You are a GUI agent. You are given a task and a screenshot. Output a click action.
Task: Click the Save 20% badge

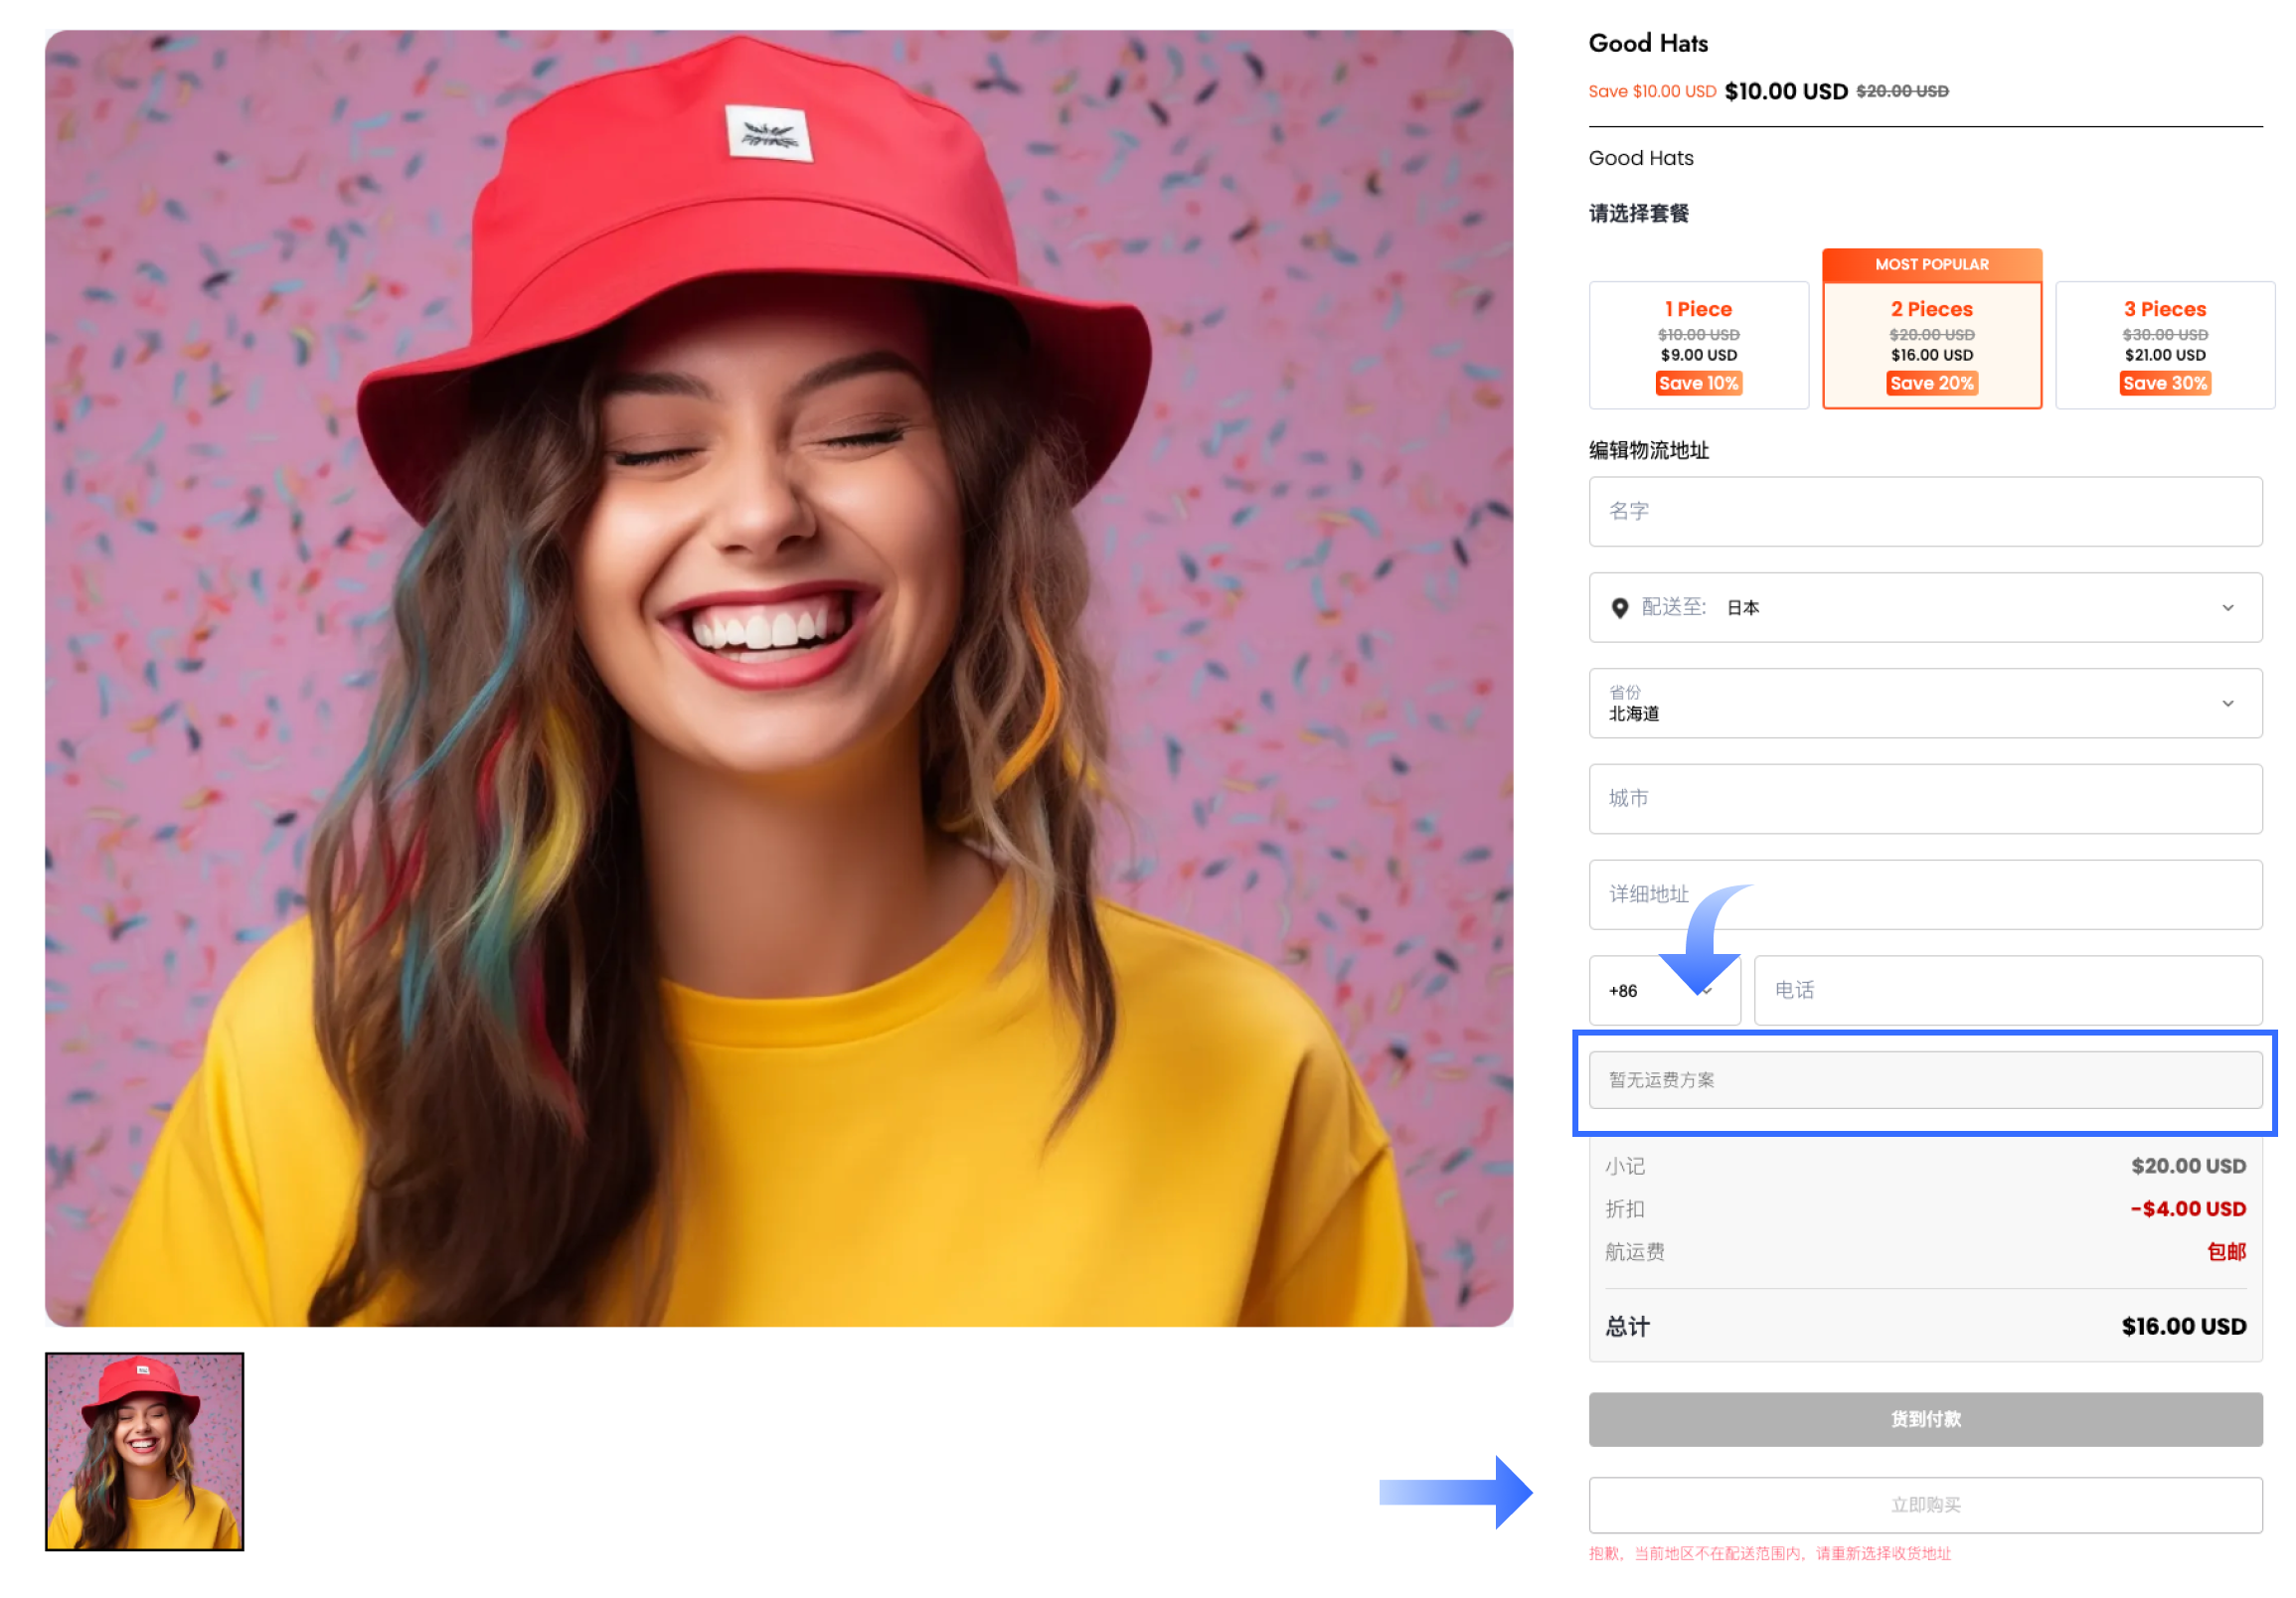tap(1931, 383)
